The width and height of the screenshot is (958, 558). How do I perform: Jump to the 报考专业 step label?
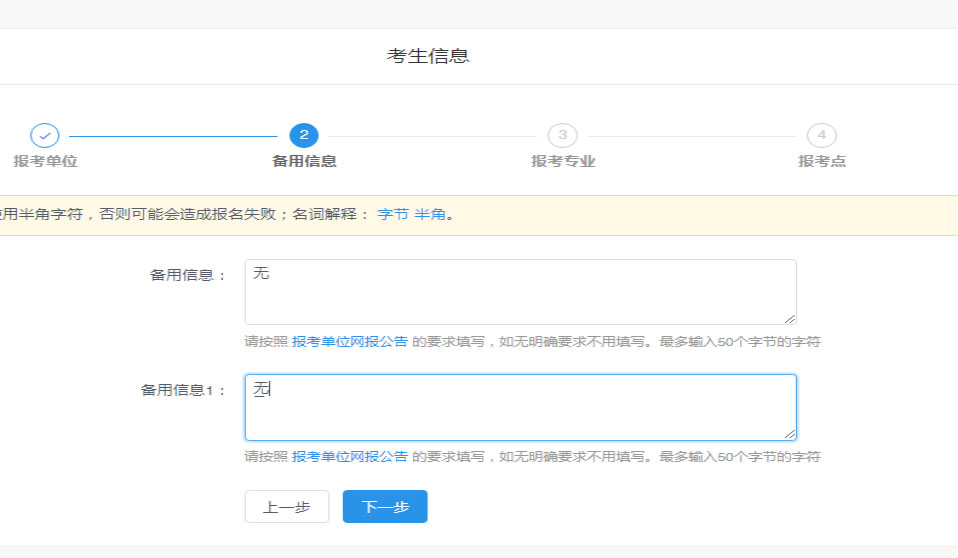pyautogui.click(x=563, y=161)
